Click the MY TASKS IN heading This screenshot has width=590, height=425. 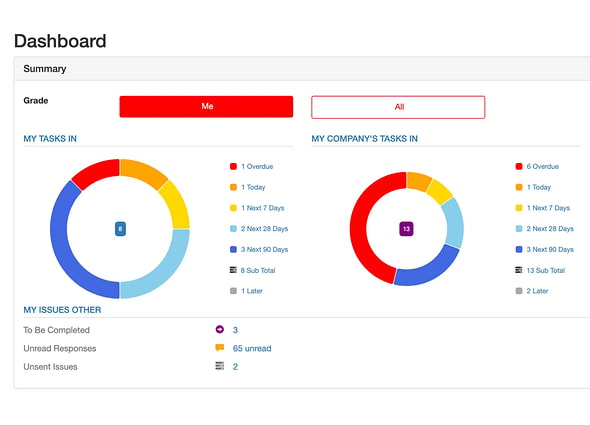(x=50, y=139)
